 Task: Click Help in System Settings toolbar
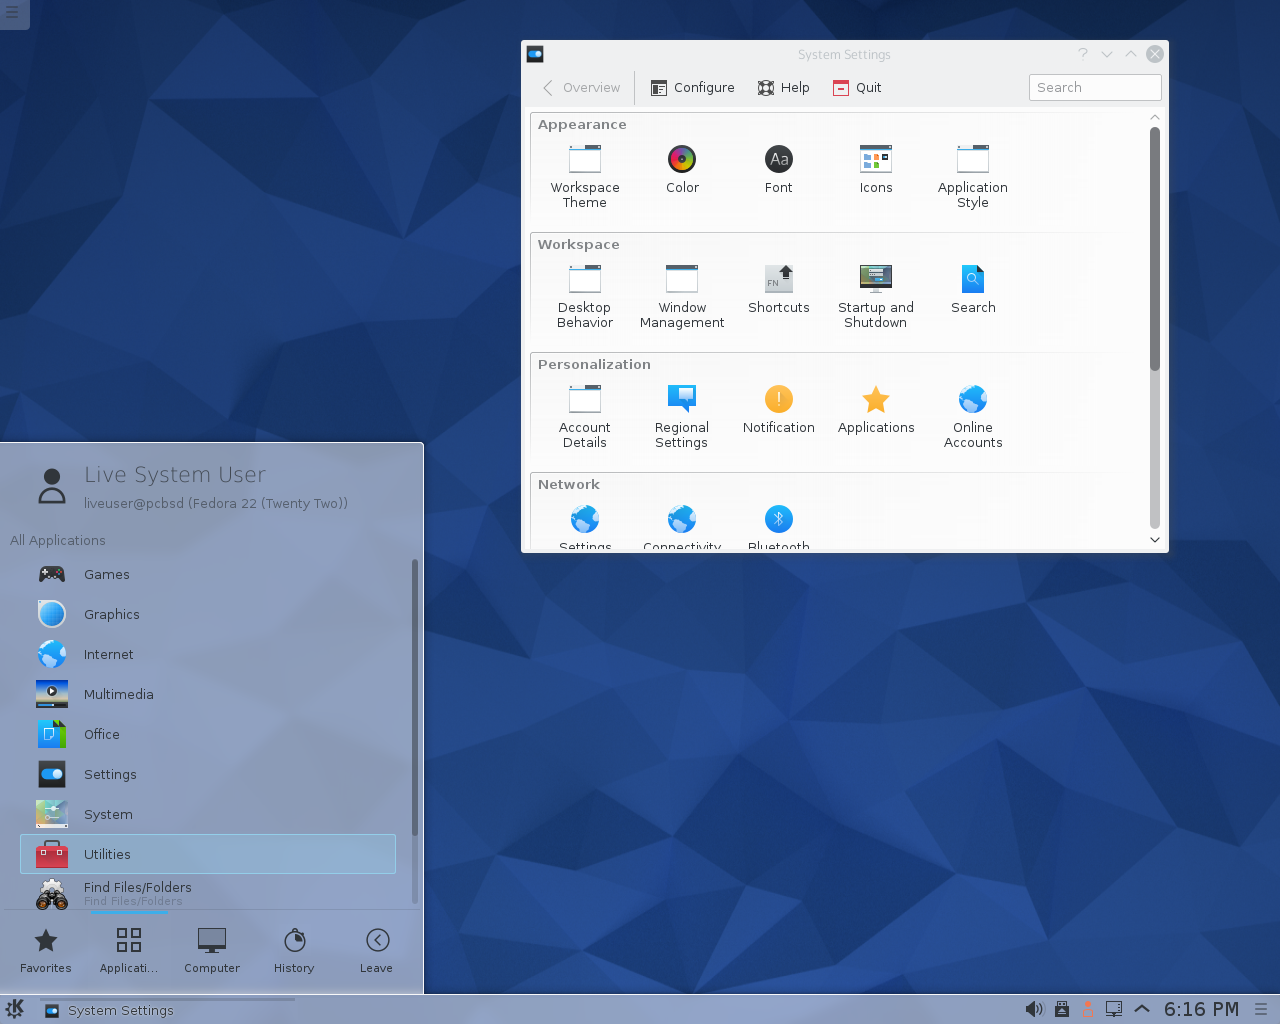784,88
